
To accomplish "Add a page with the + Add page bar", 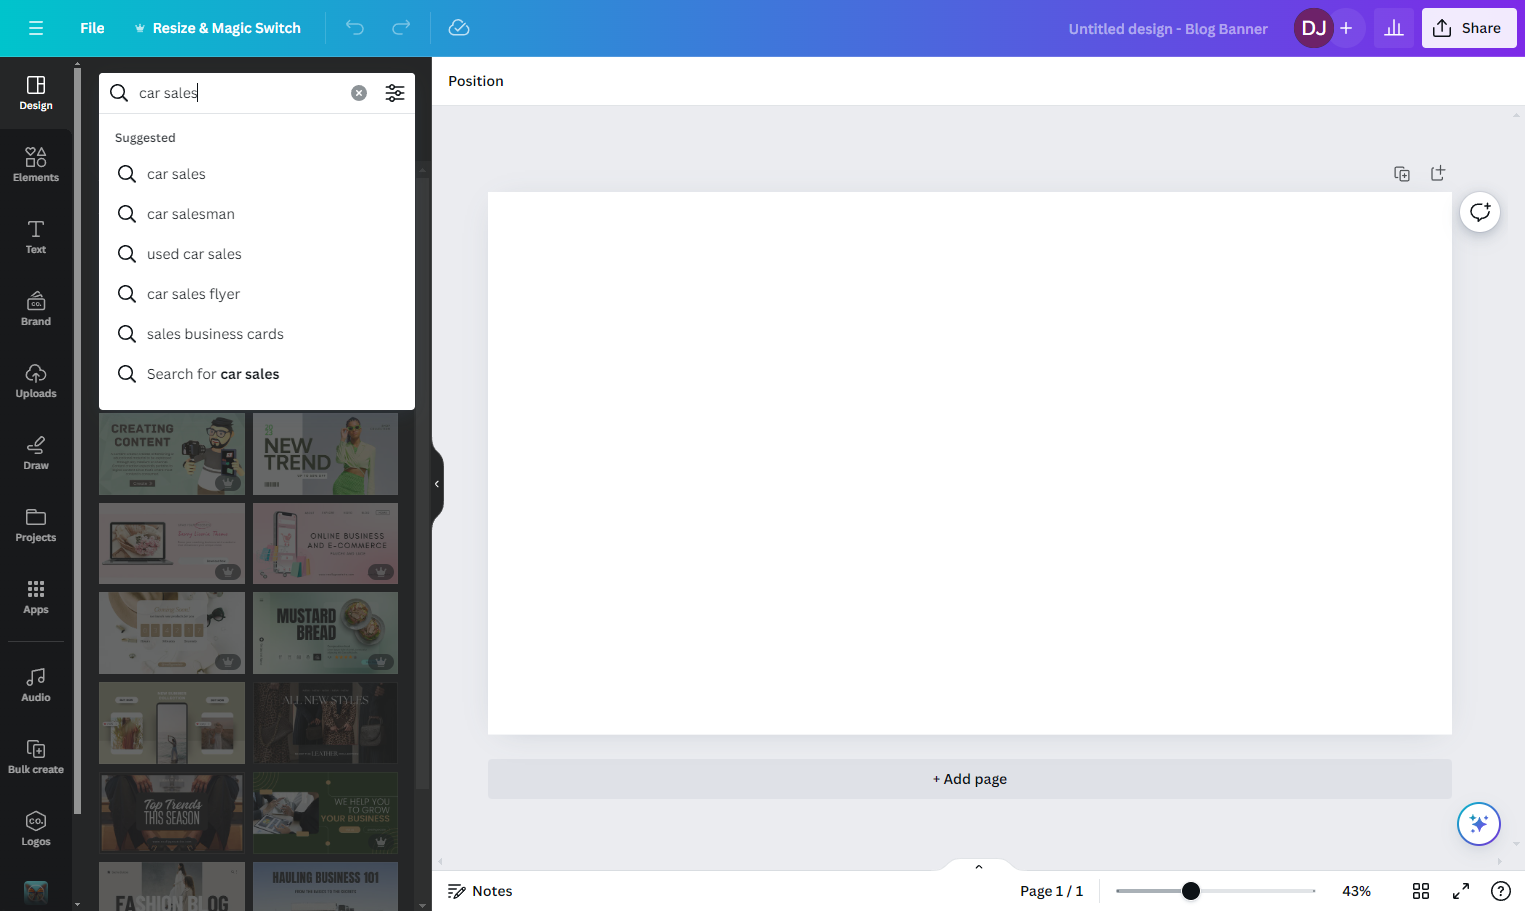I will point(970,779).
